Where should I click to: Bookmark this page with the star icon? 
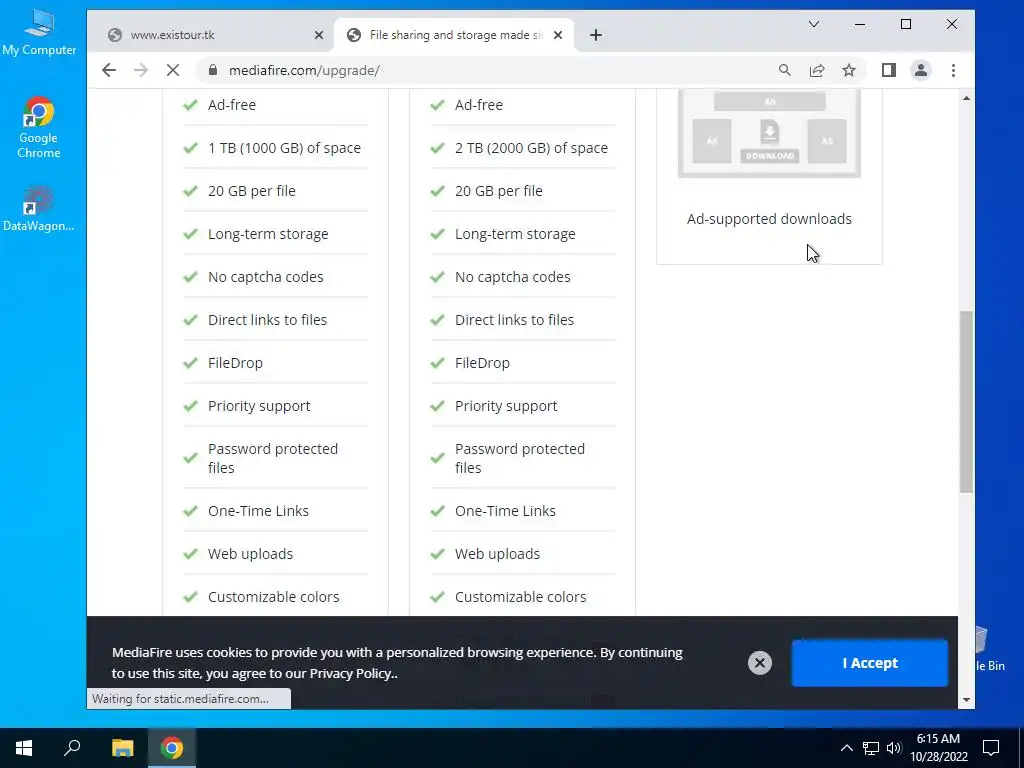[848, 71]
